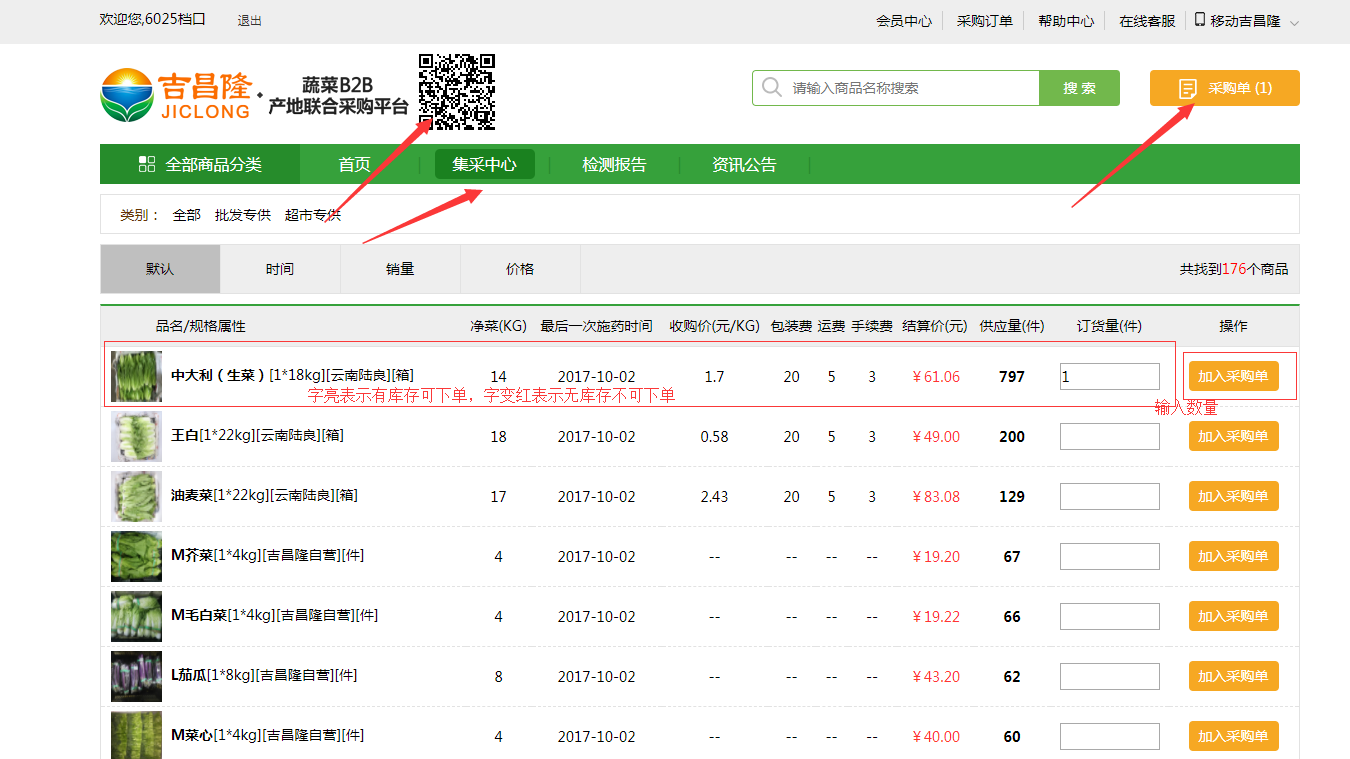Add 王白 to the purchase list
Screen dimensions: 1350x759
[x=1233, y=436]
